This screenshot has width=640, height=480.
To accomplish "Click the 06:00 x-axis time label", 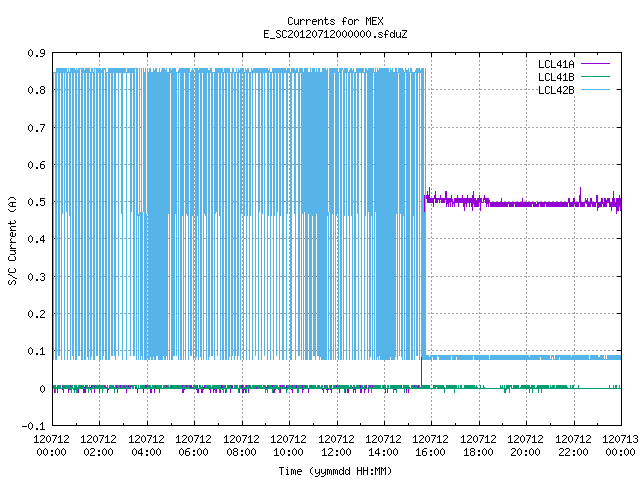I will pos(193,452).
